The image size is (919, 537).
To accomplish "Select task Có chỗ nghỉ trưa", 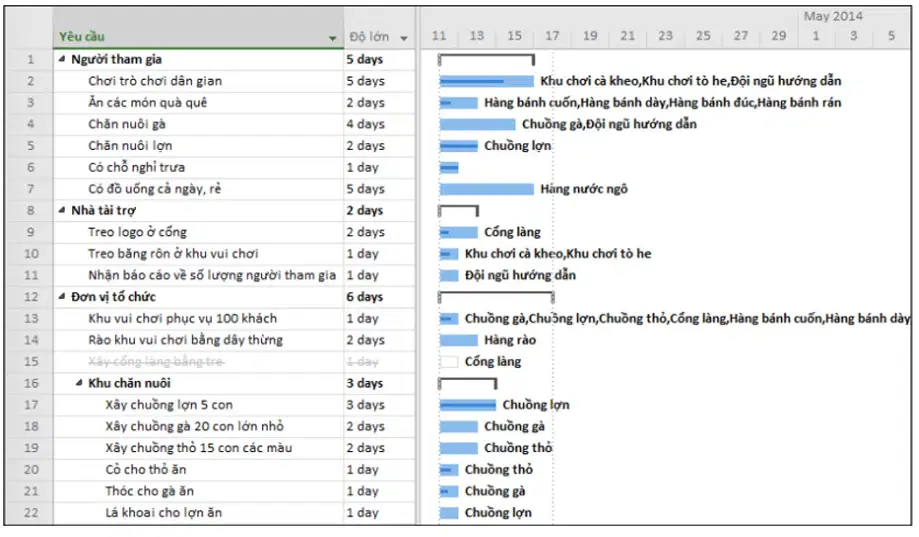I will click(x=137, y=168).
